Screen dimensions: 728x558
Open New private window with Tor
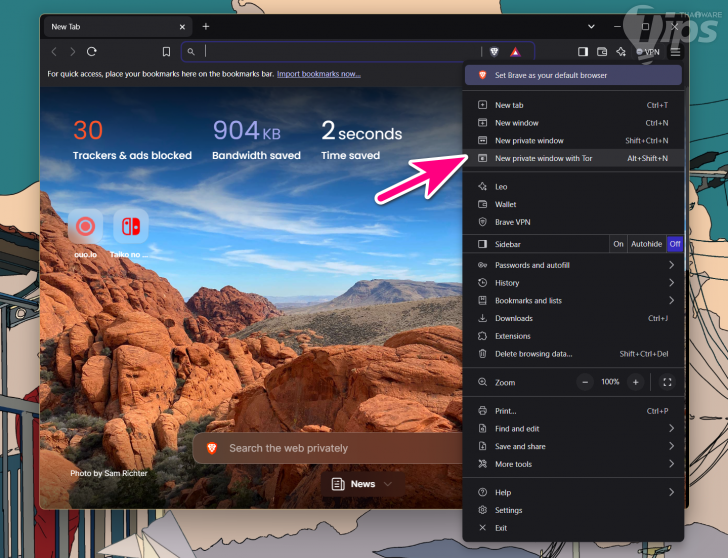573,158
